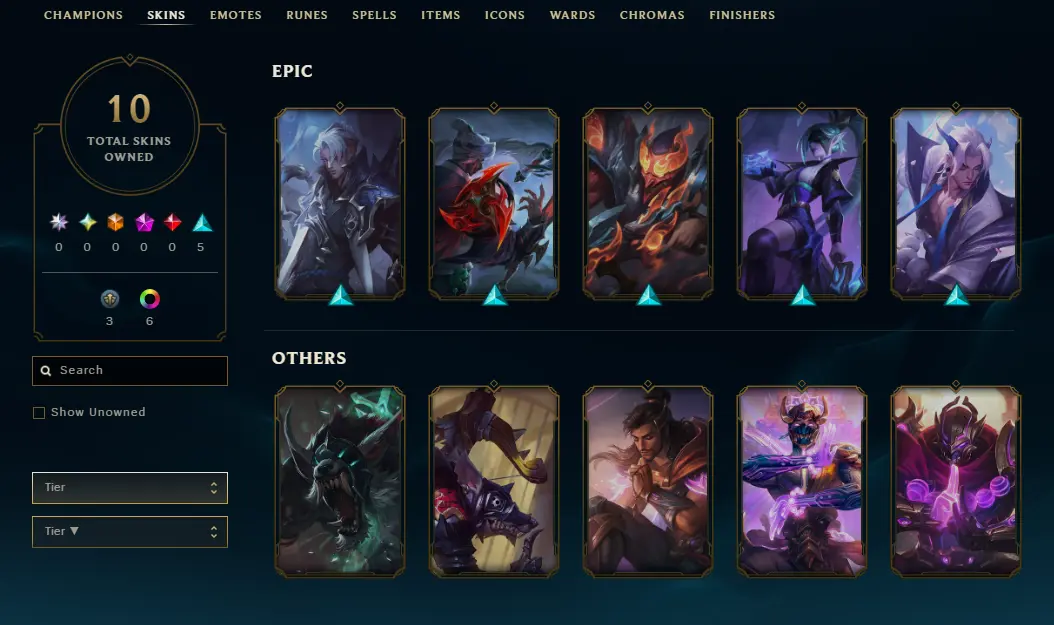The width and height of the screenshot is (1054, 625).
Task: Switch to the Champions tab
Action: point(83,15)
